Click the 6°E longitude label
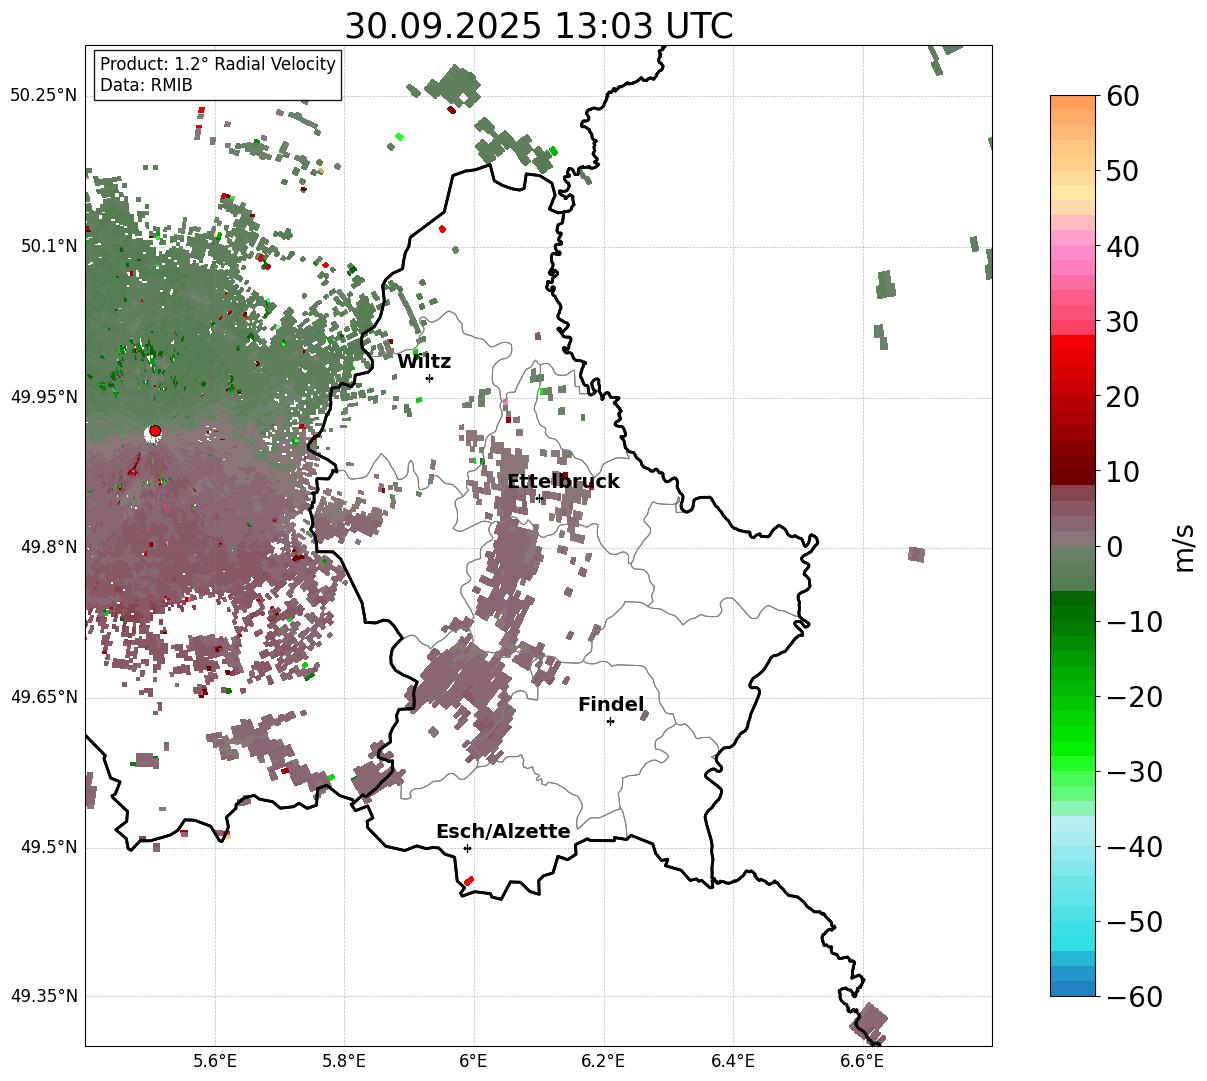 [x=474, y=1061]
